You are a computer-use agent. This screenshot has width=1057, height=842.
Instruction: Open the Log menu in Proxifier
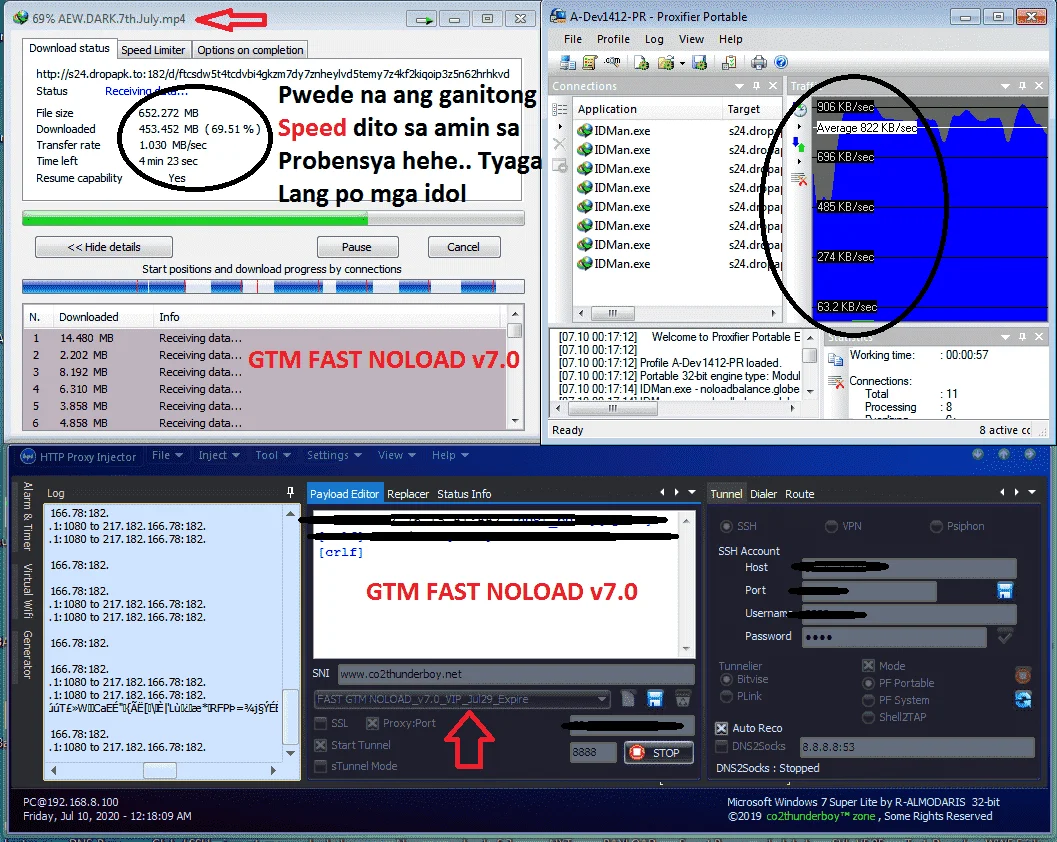coord(654,39)
